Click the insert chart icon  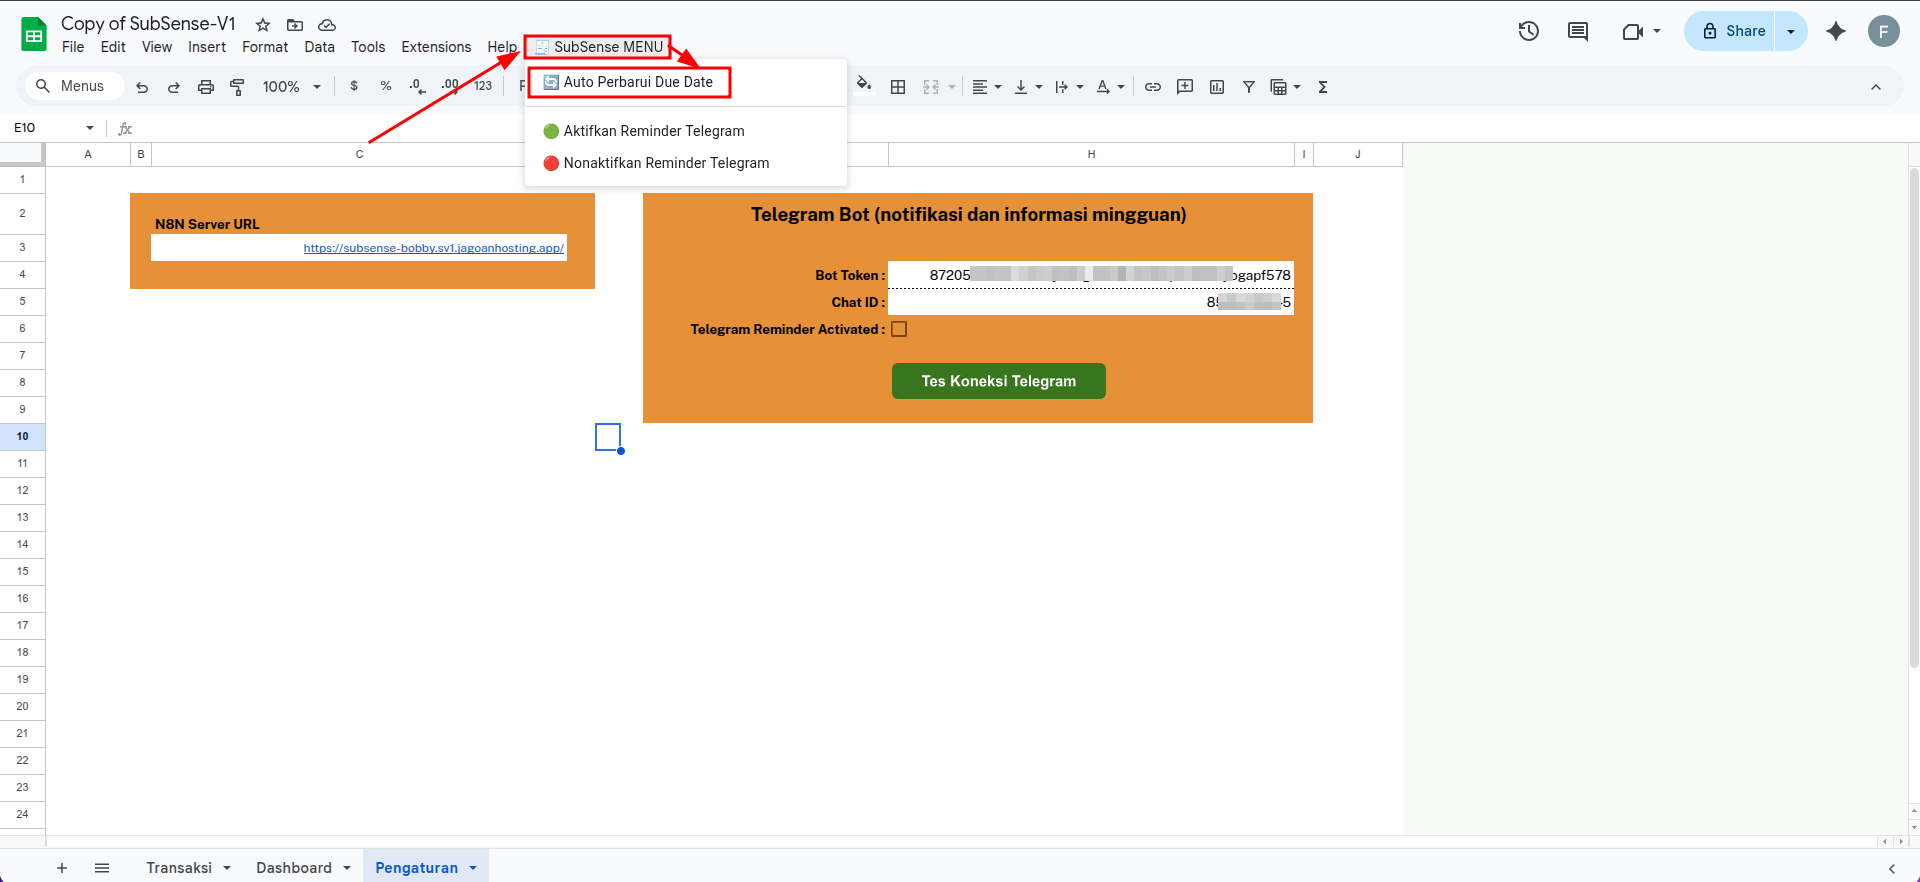tap(1217, 87)
